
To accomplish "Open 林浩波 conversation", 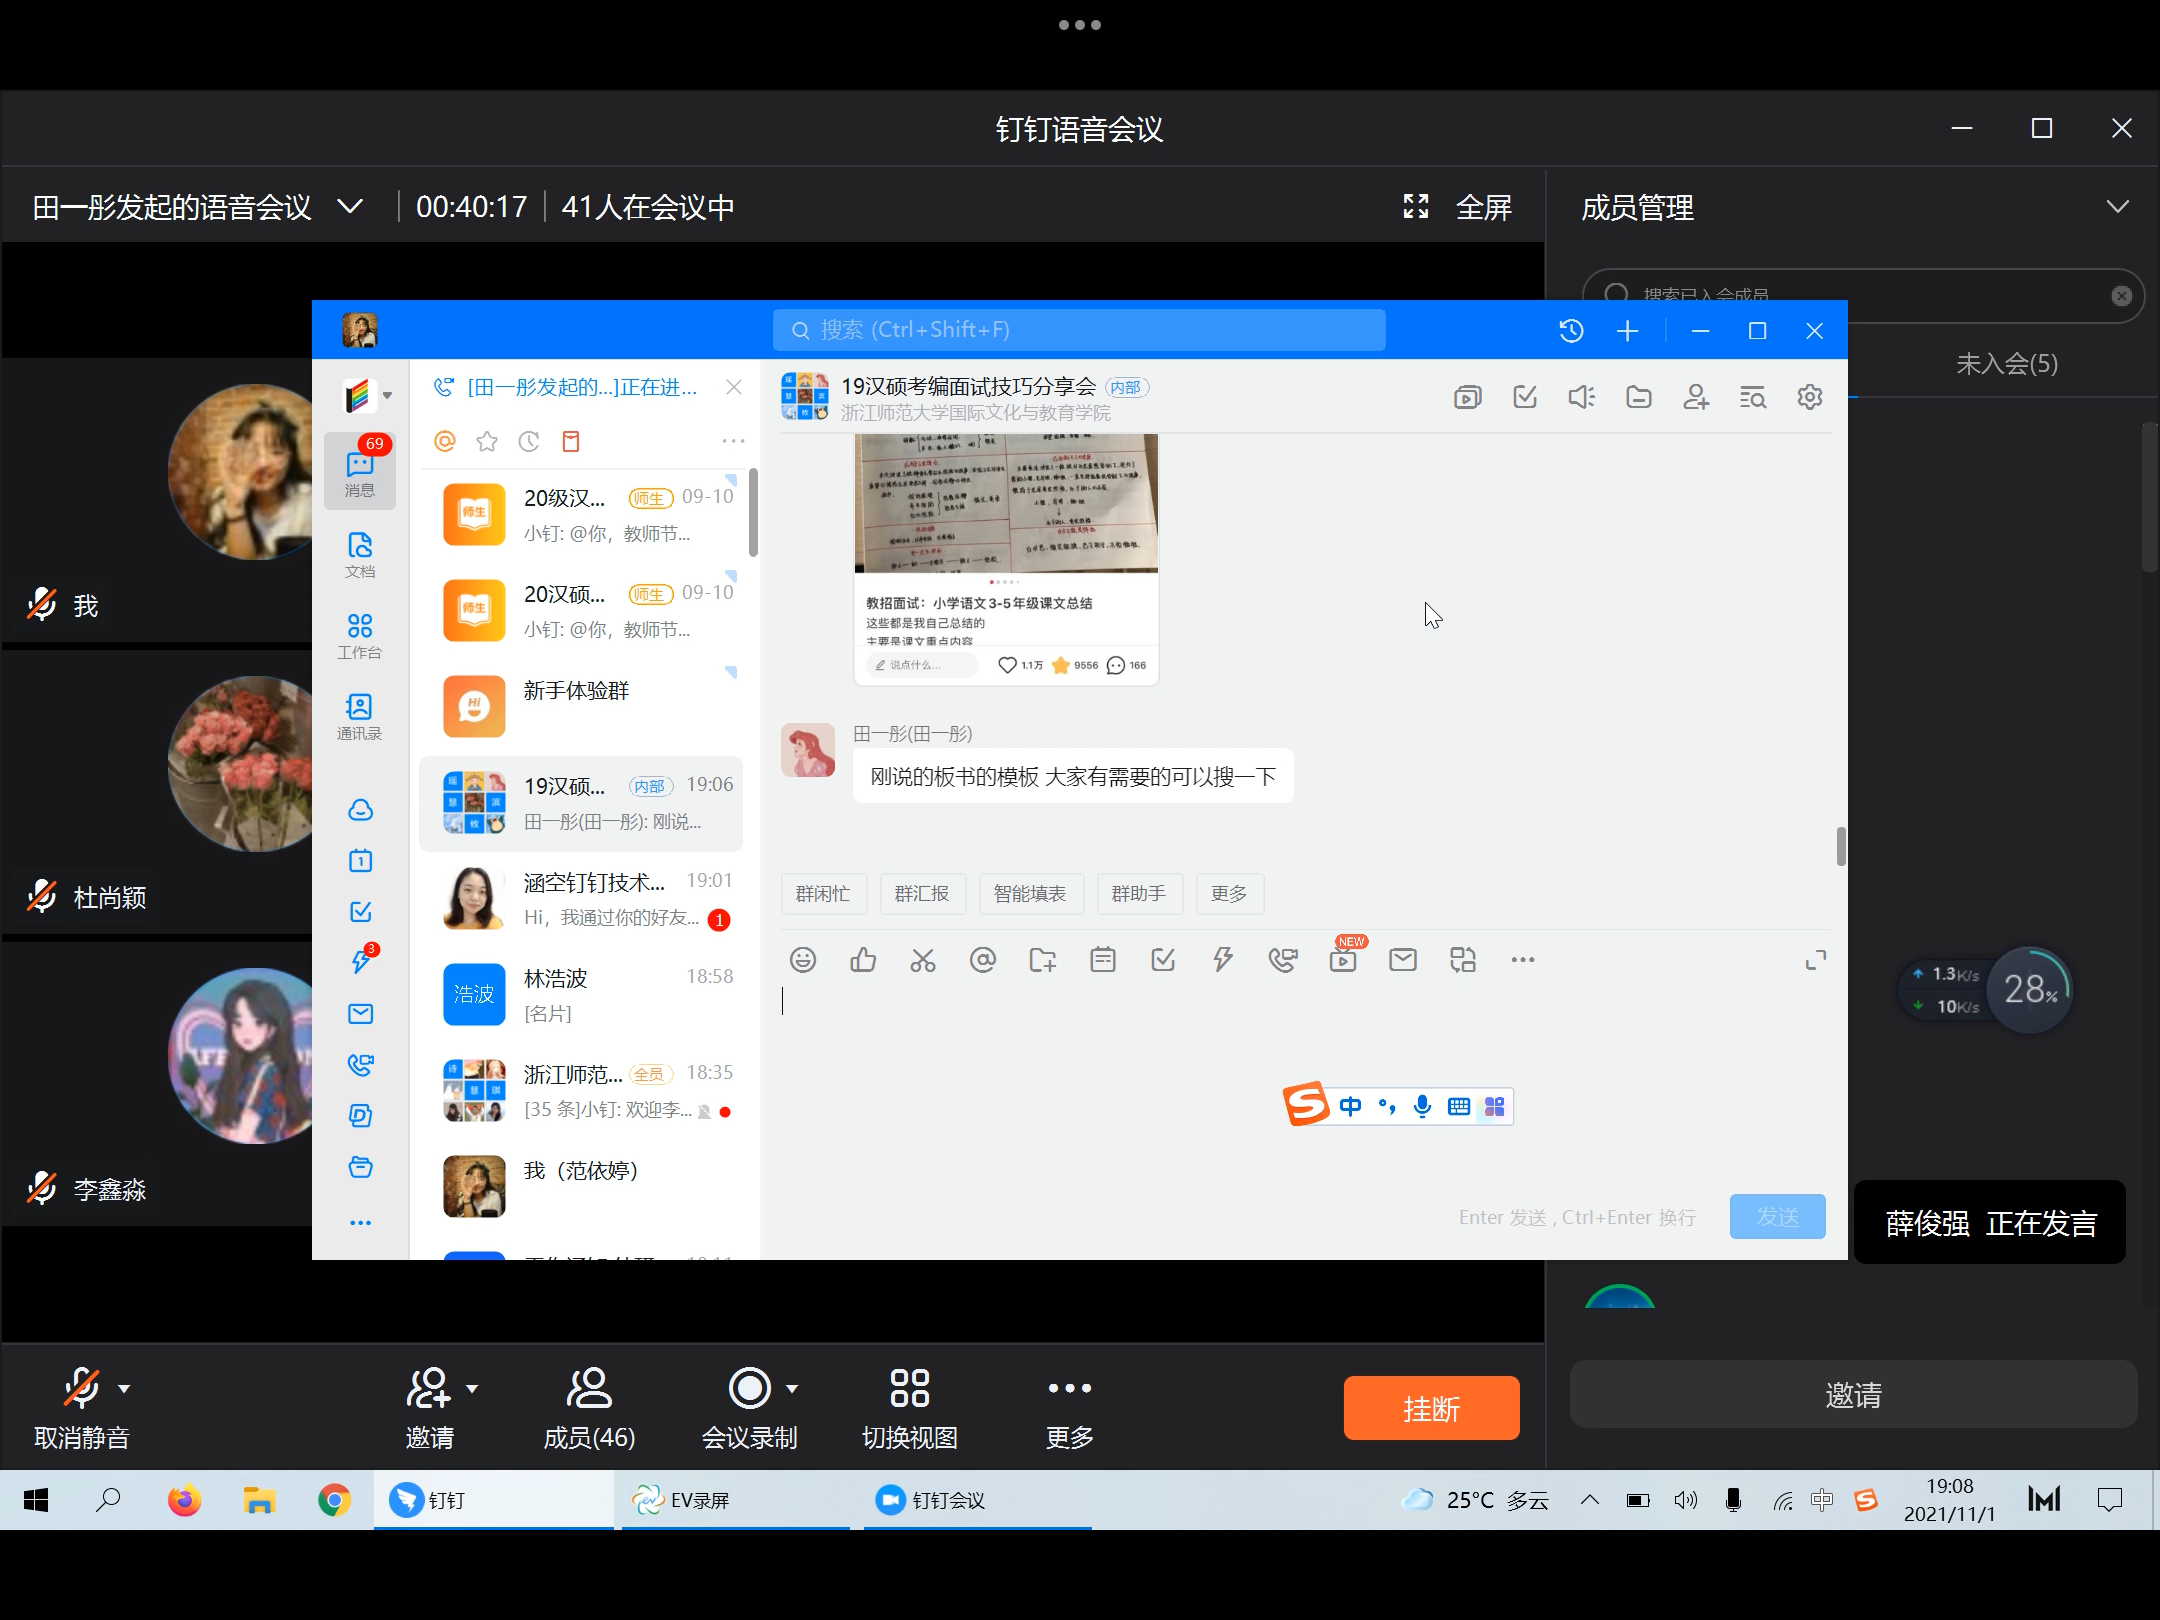I will point(581,995).
